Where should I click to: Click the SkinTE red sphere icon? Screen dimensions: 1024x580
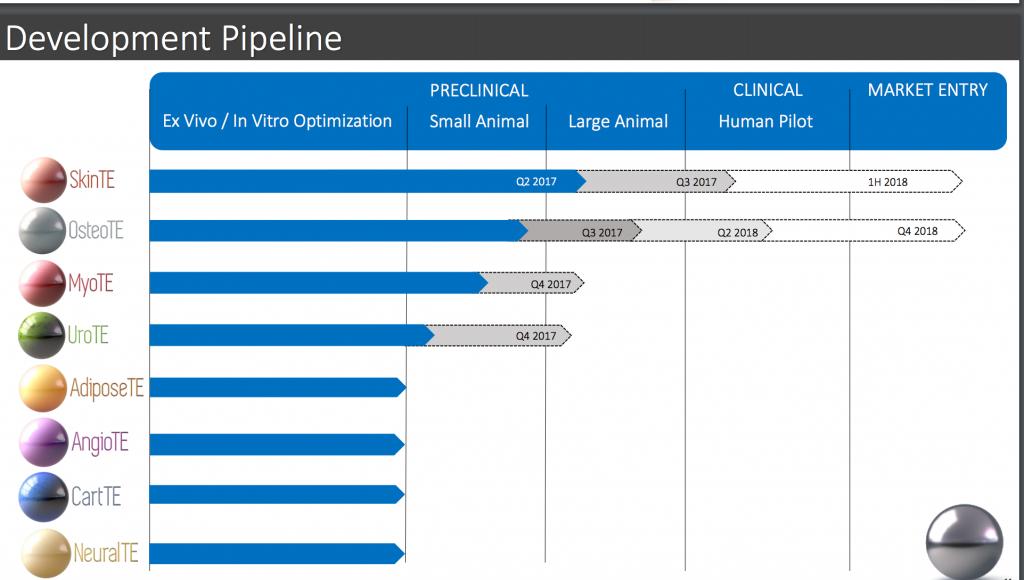click(x=44, y=180)
